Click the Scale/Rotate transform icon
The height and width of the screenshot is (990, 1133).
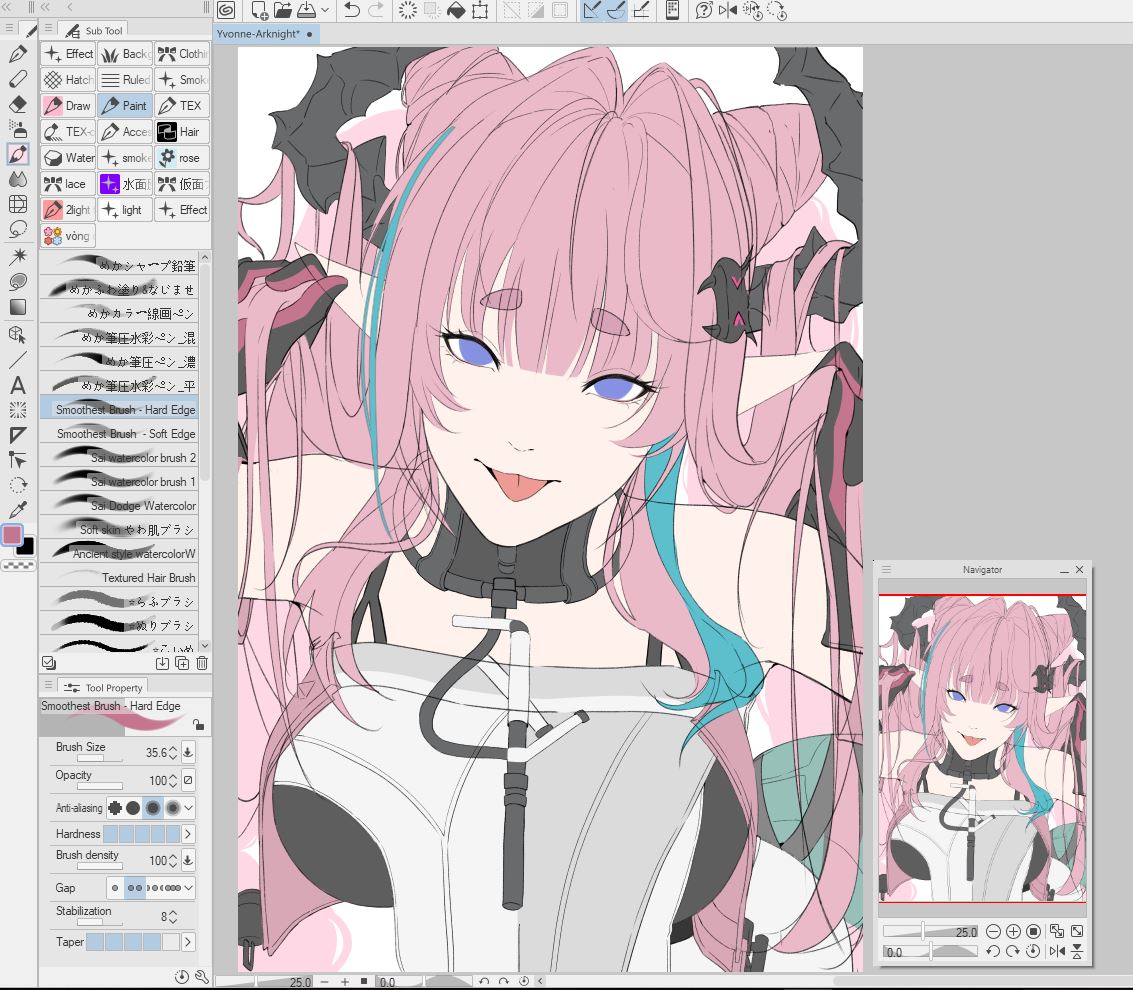pos(480,10)
